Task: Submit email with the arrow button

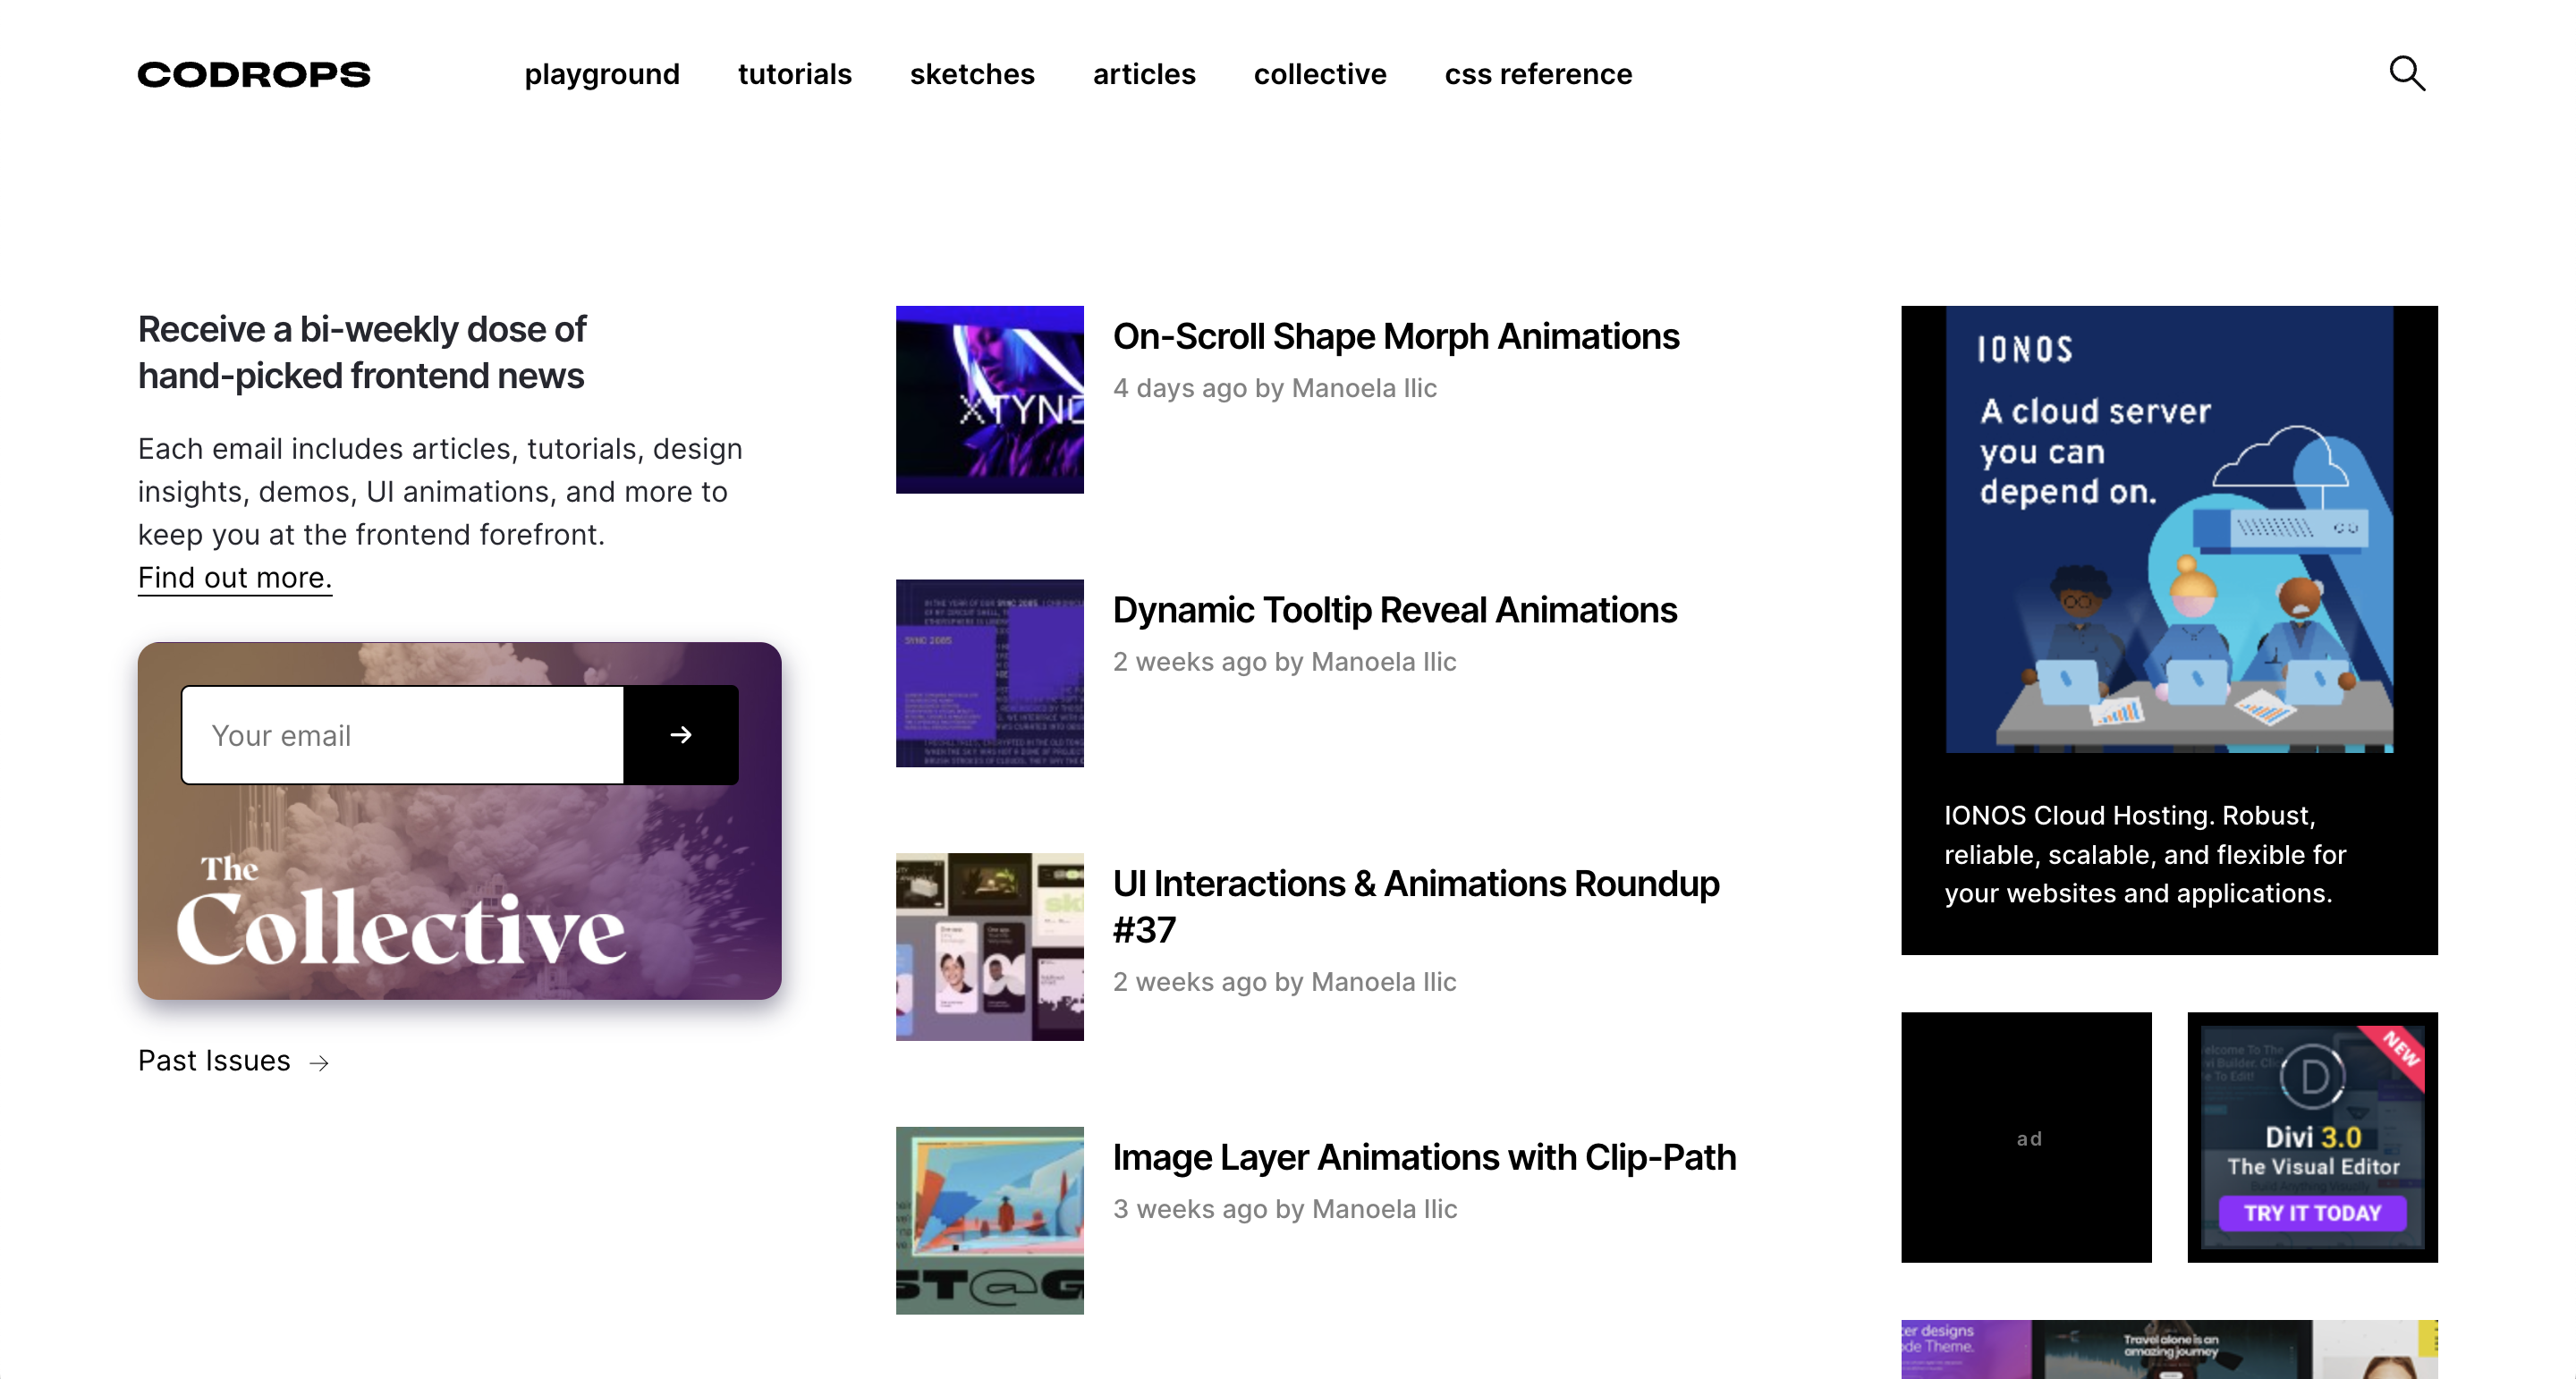Action: point(681,735)
